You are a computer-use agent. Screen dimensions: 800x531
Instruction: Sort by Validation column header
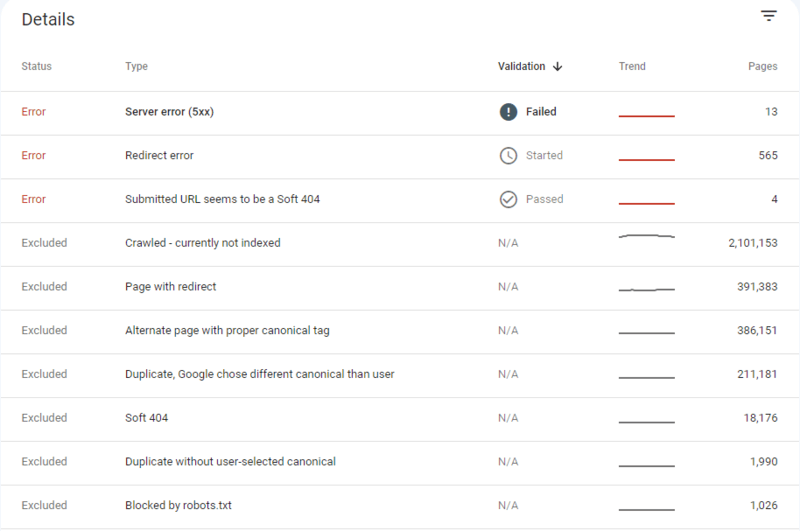521,67
